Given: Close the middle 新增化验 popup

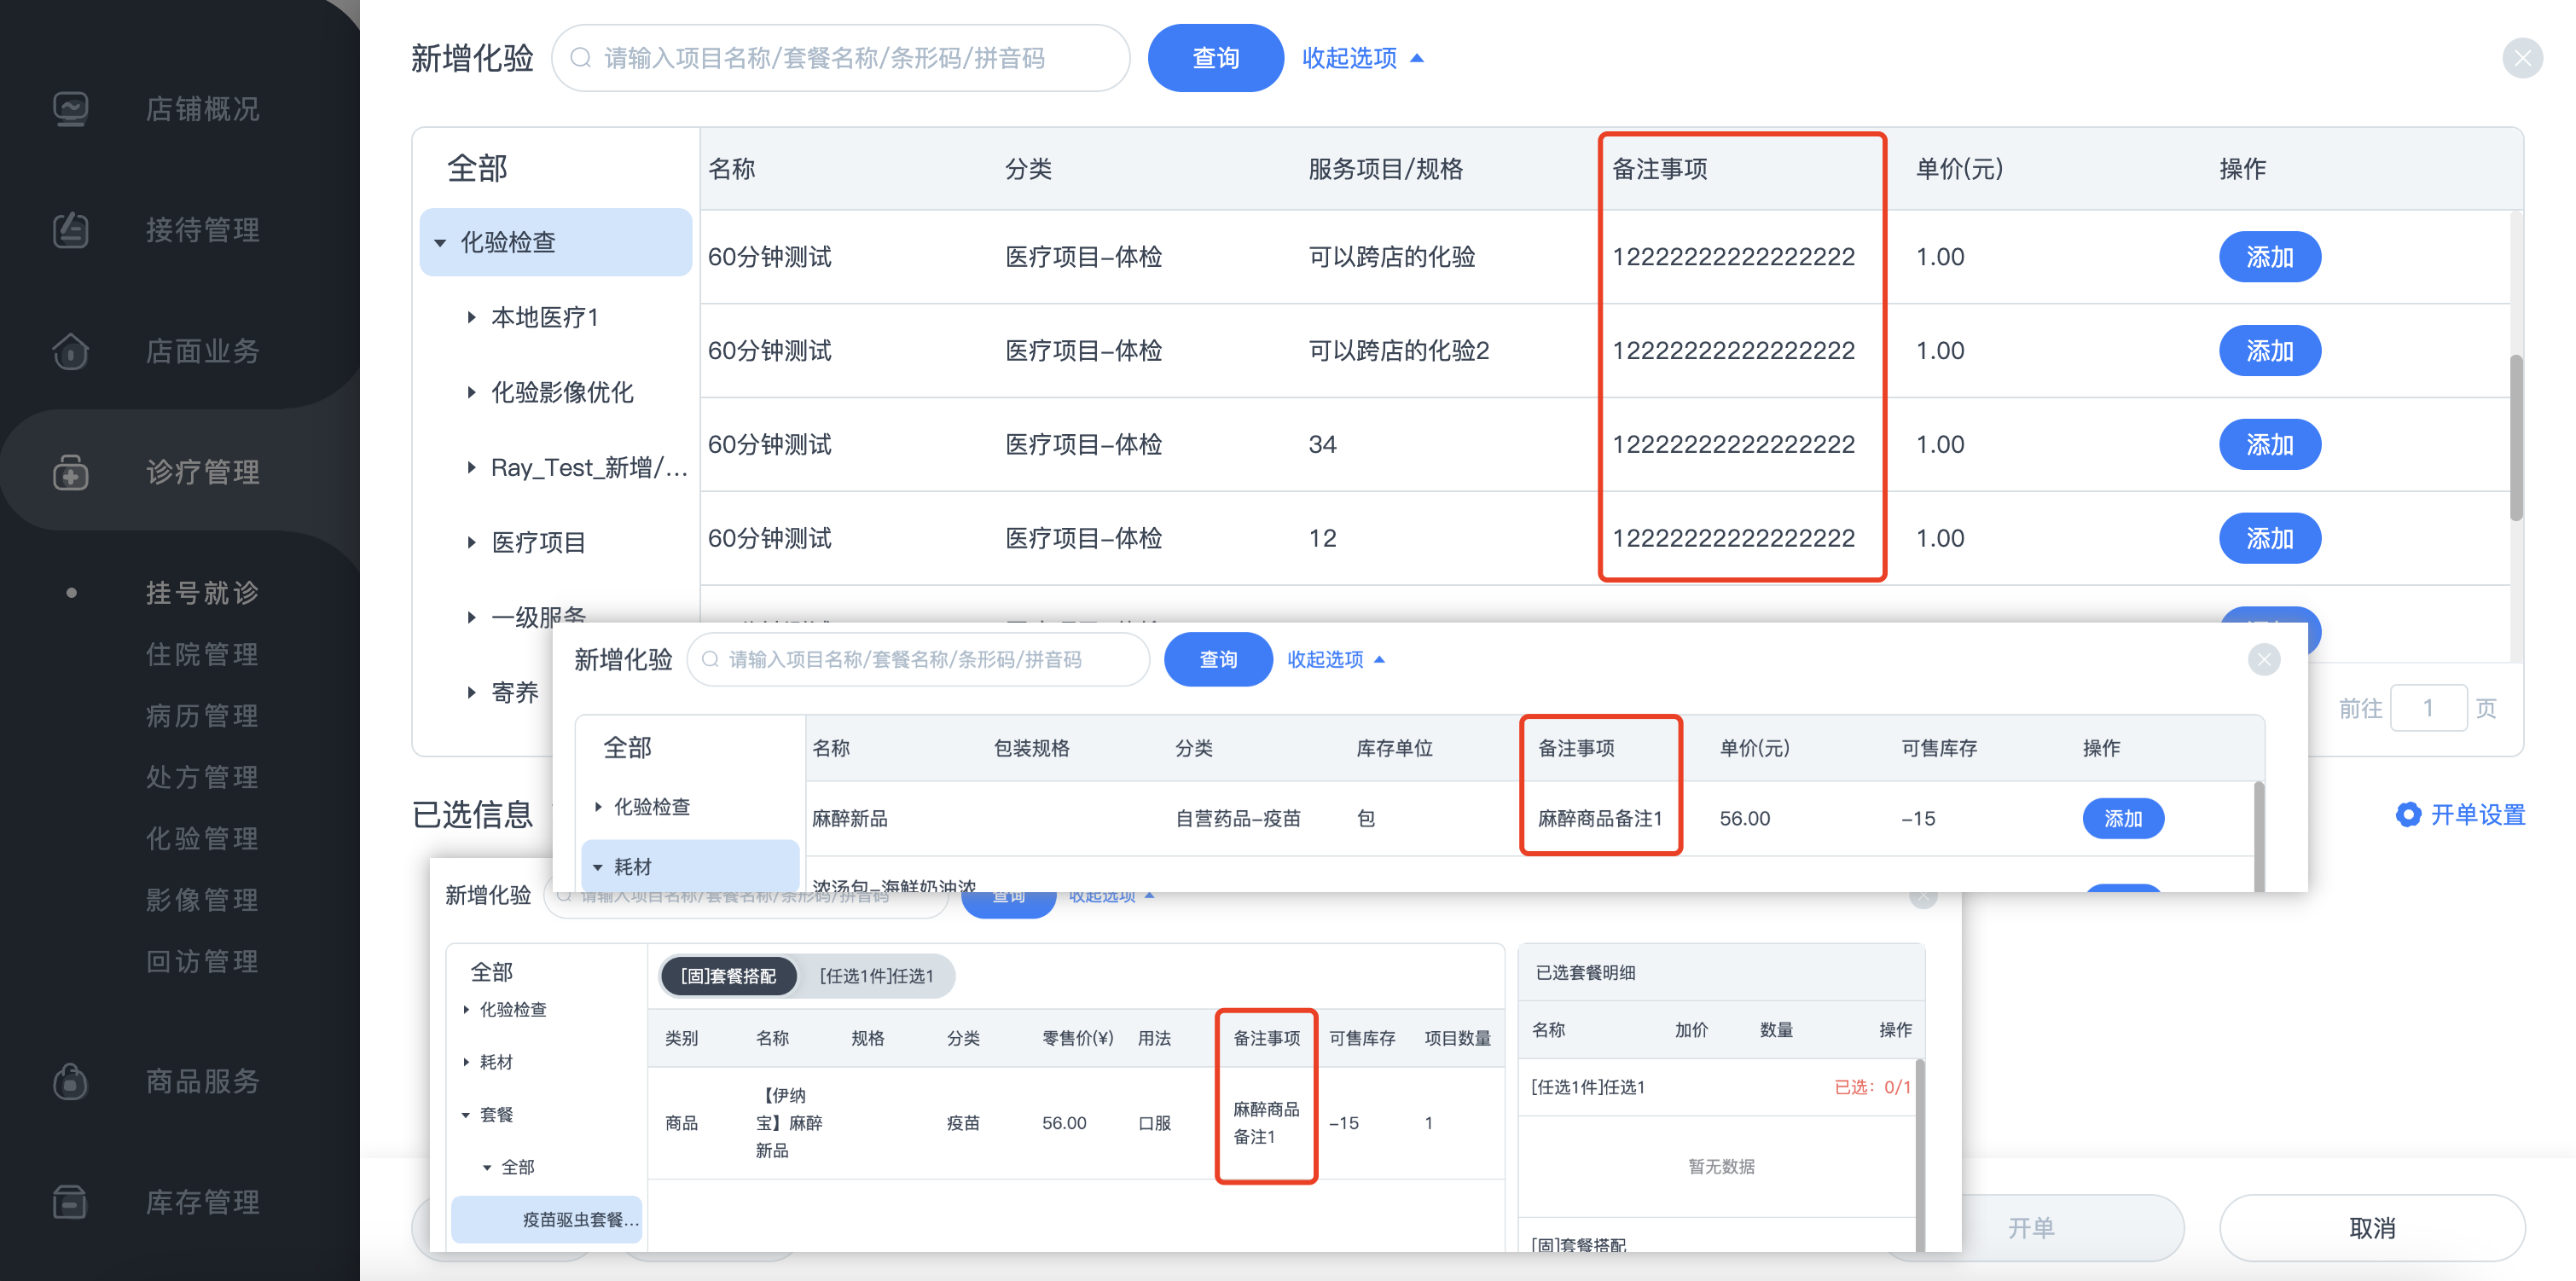Looking at the screenshot, I should coord(2264,659).
